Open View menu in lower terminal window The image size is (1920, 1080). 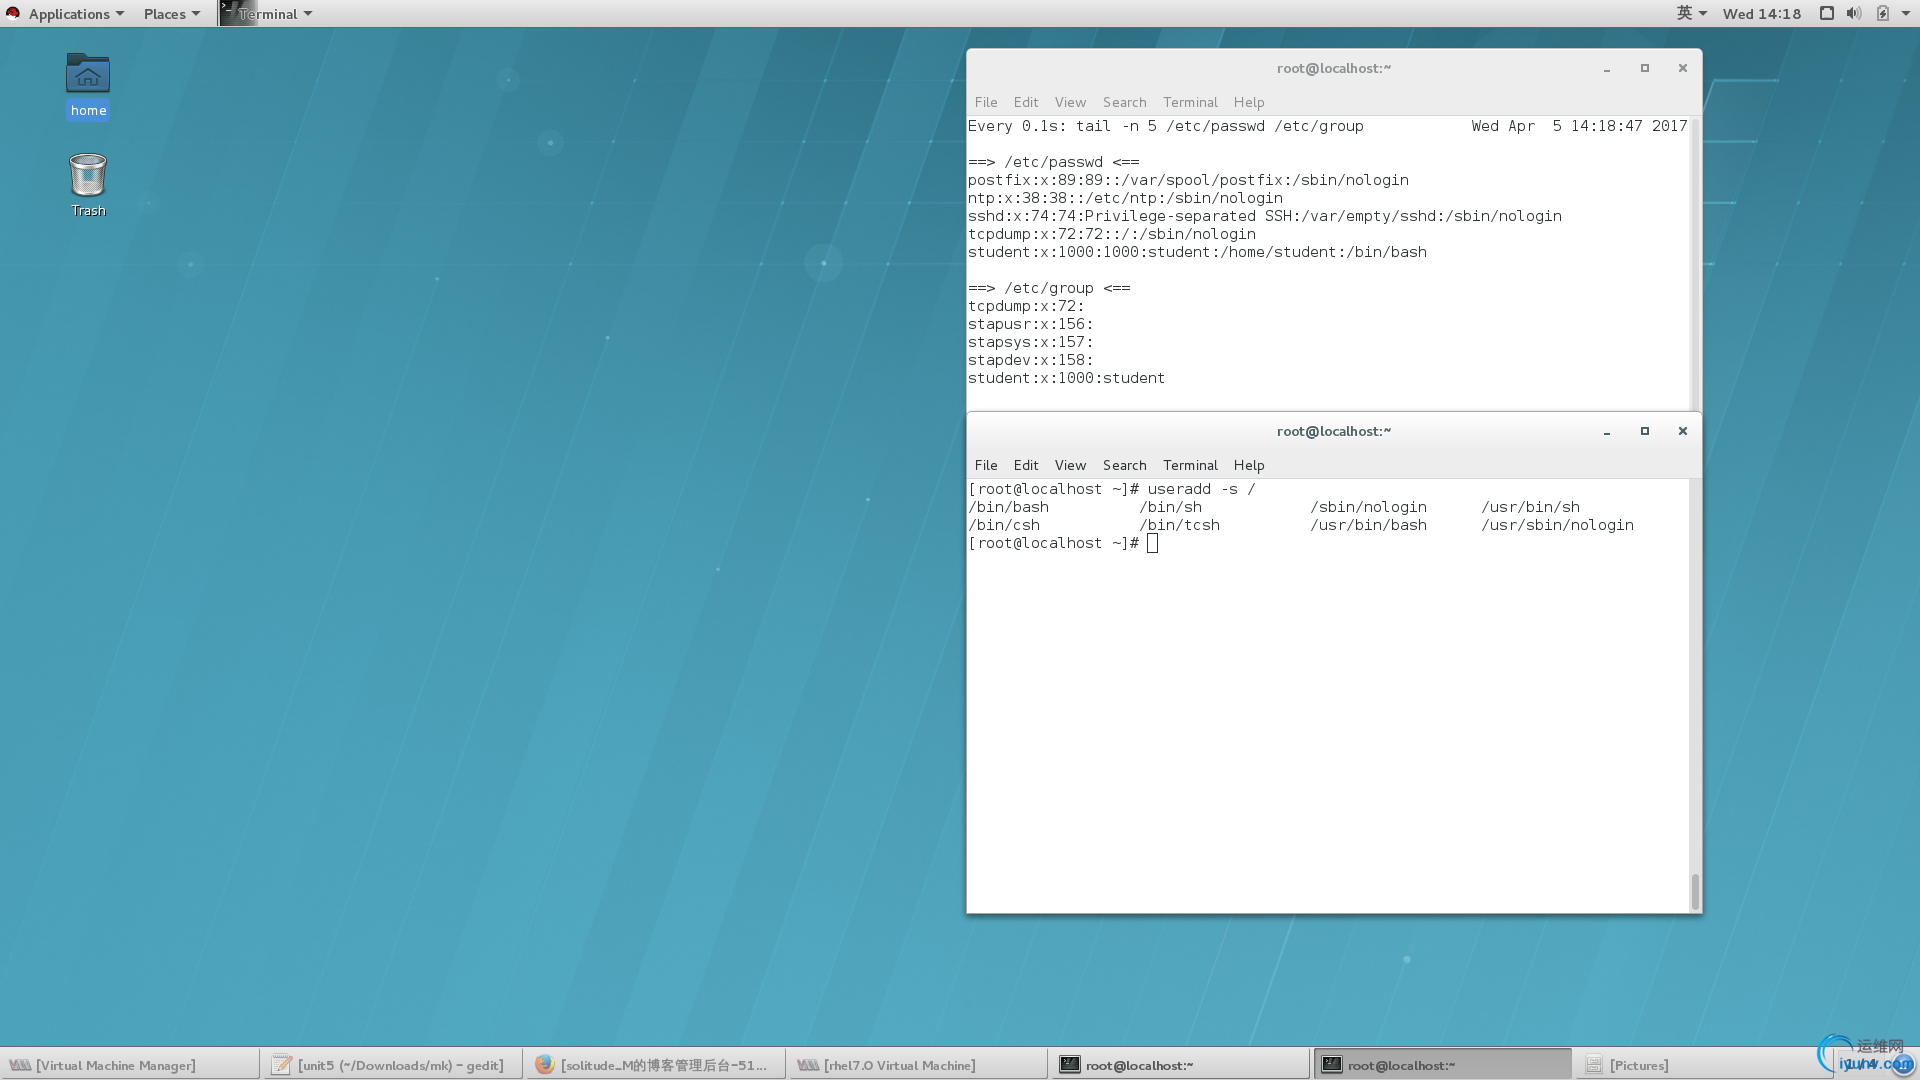(x=1069, y=465)
